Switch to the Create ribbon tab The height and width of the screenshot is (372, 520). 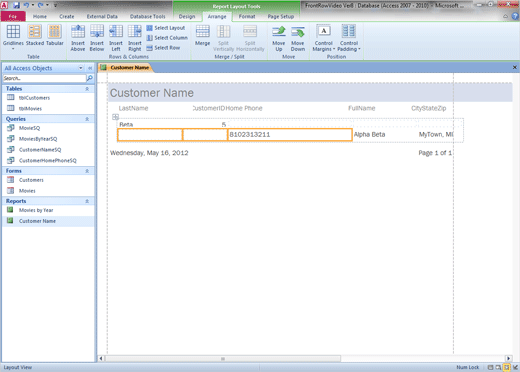[x=67, y=16]
